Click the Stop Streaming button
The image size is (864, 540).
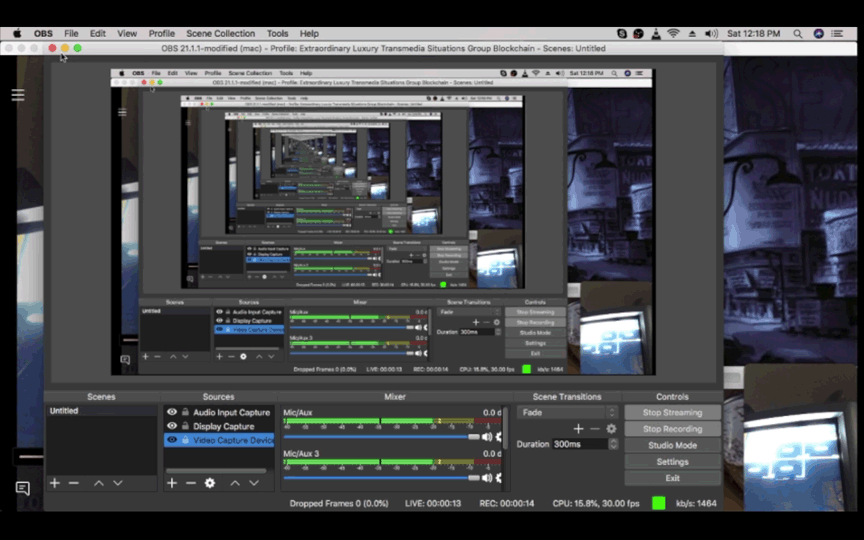[672, 412]
